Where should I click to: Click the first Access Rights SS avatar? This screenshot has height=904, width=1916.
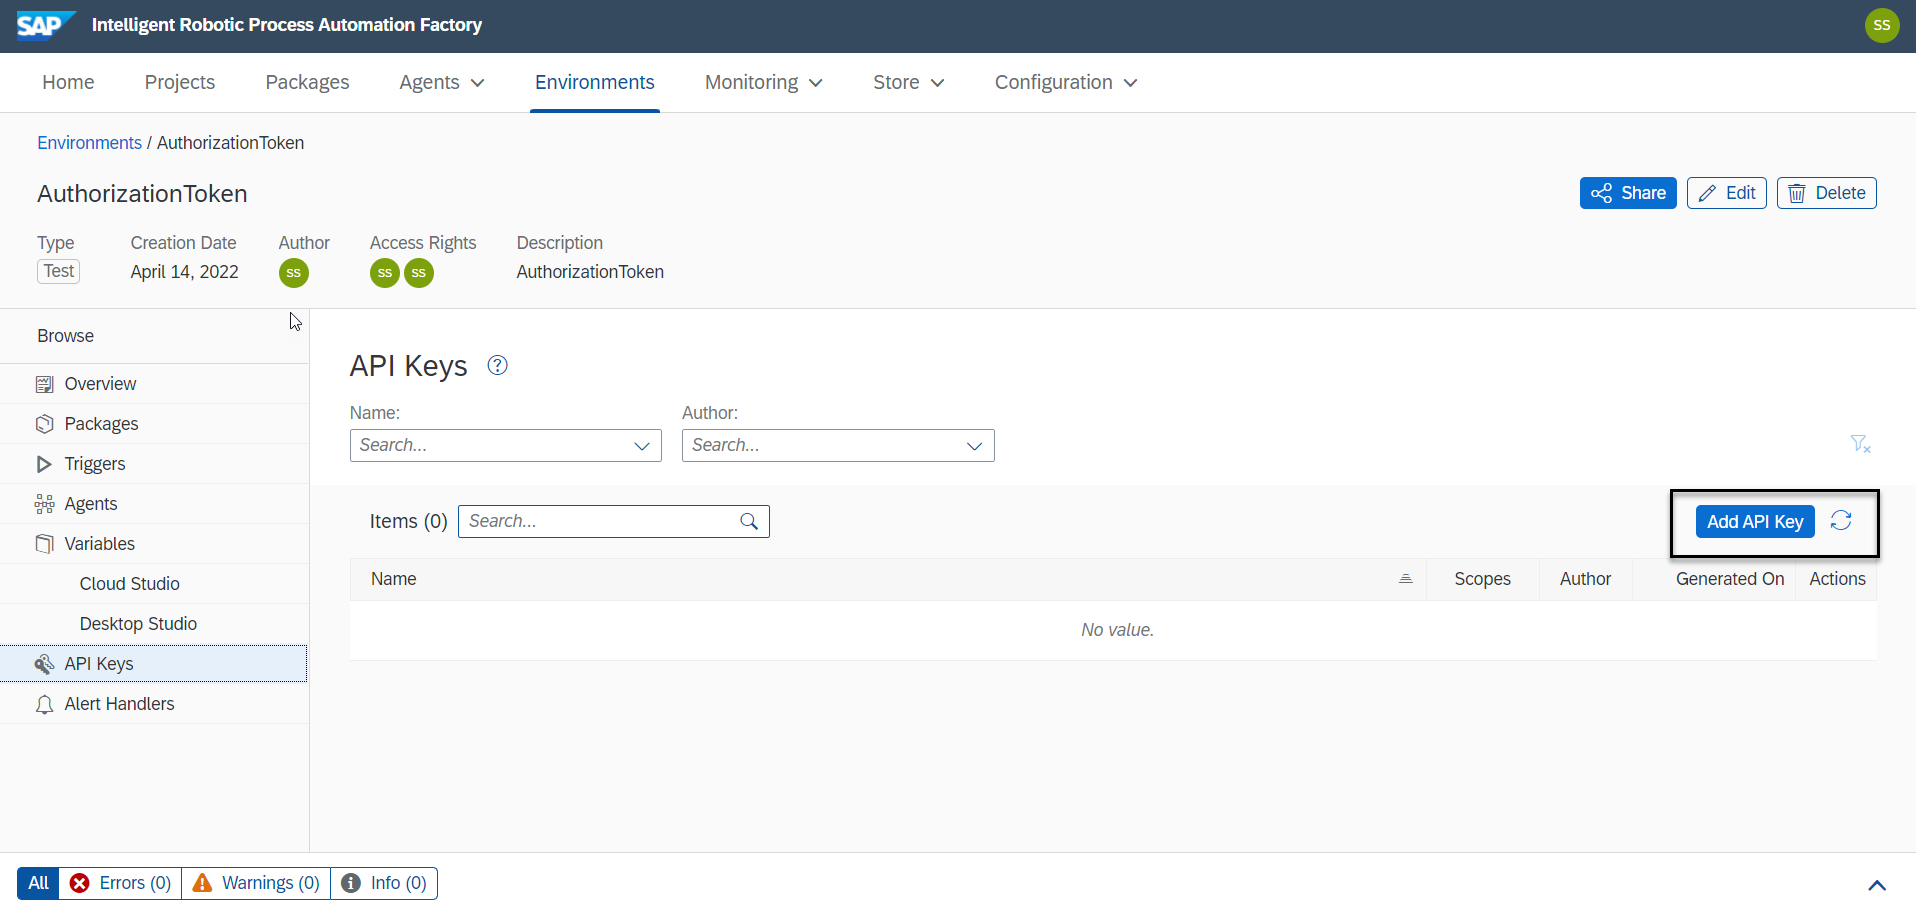(x=385, y=273)
